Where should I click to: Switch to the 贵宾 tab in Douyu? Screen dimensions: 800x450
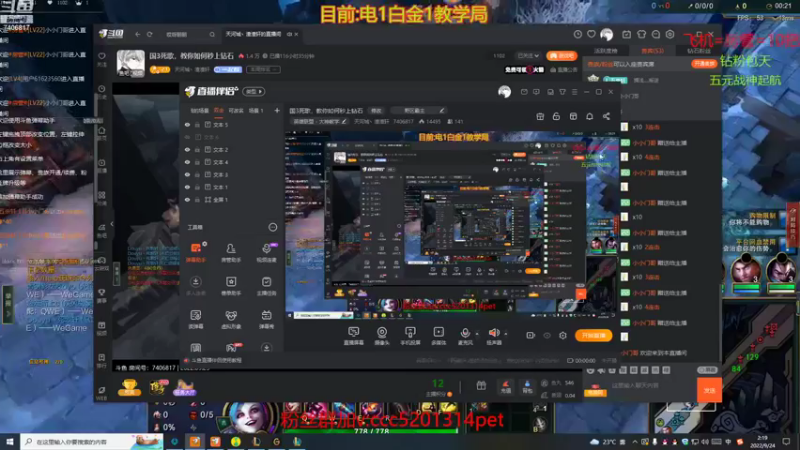(653, 51)
